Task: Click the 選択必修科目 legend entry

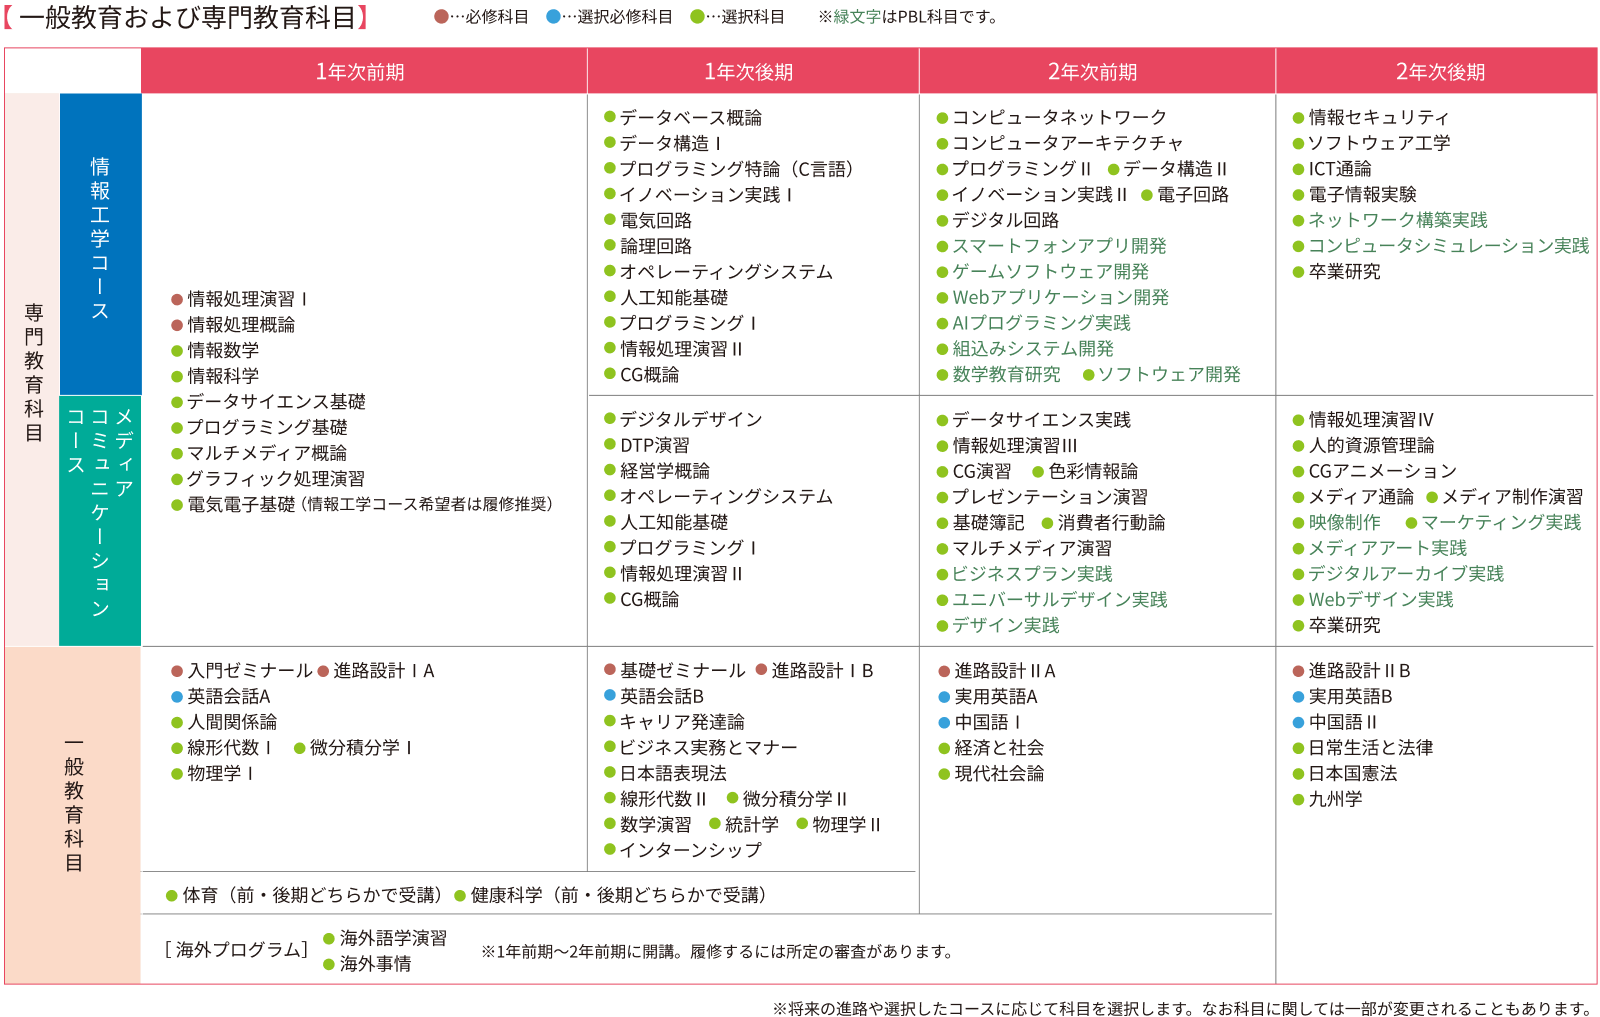Action: pyautogui.click(x=609, y=17)
